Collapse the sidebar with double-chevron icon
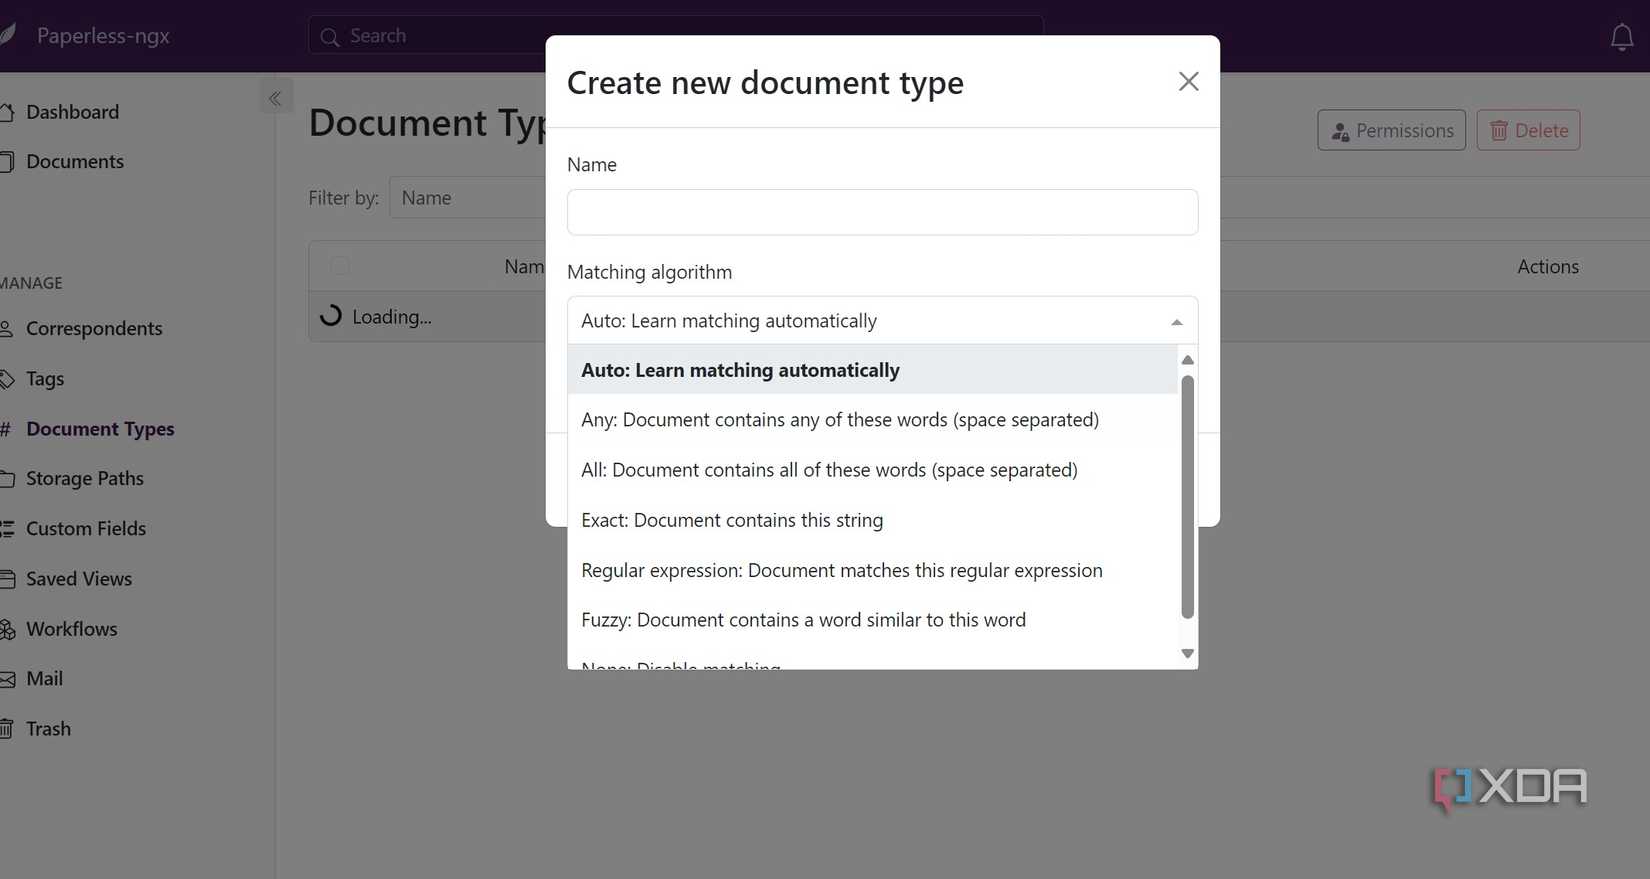Viewport: 1650px width, 879px height. (x=276, y=98)
